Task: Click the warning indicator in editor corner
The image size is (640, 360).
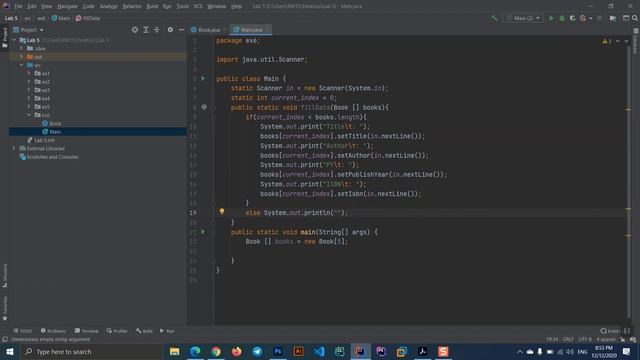Action: point(607,41)
